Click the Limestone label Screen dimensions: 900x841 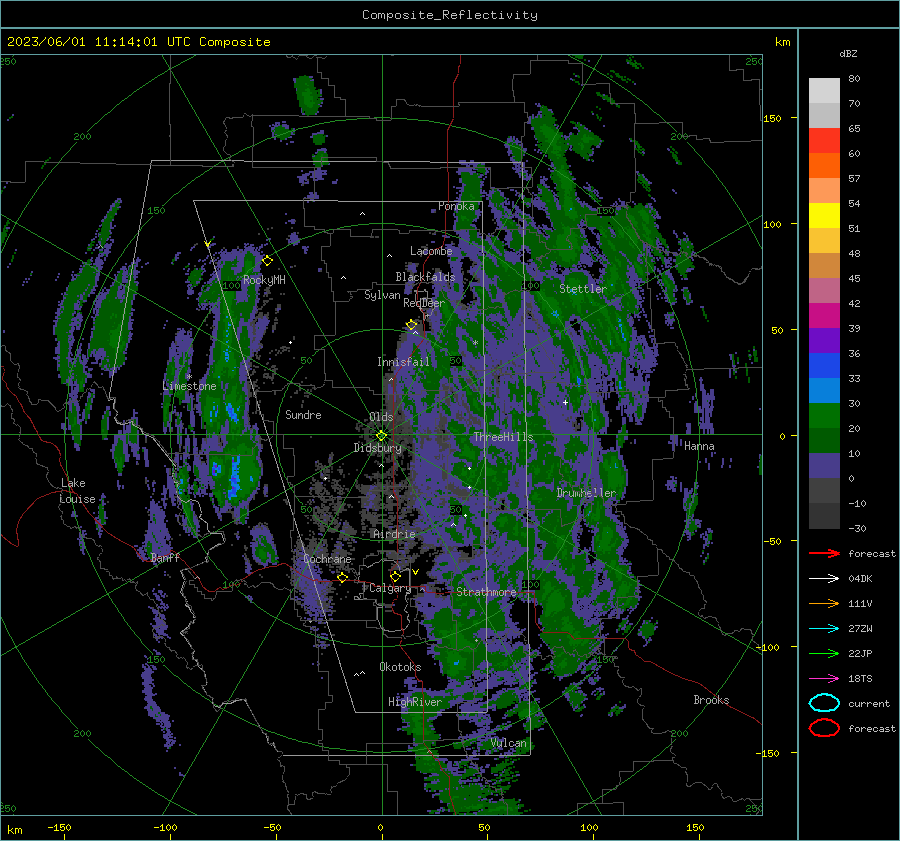point(189,386)
